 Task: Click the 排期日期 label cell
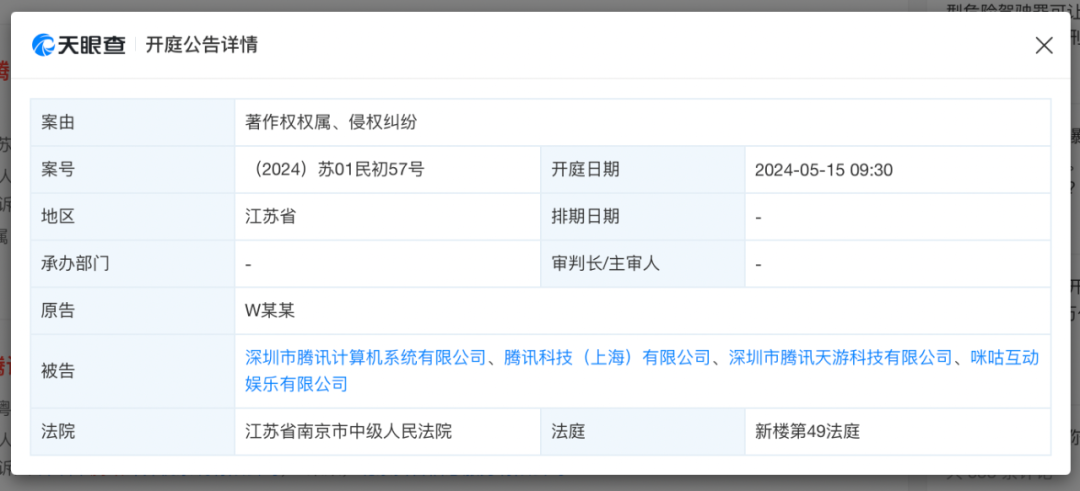point(643,216)
